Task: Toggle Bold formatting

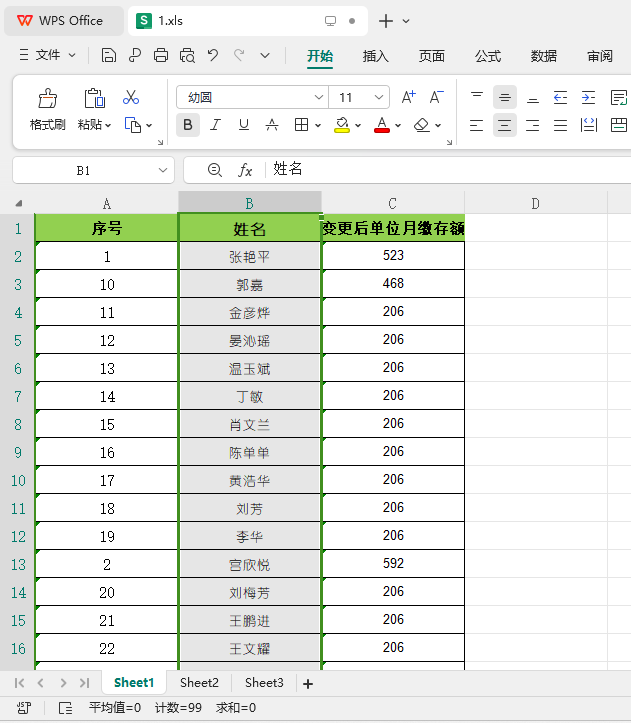Action: tap(188, 125)
